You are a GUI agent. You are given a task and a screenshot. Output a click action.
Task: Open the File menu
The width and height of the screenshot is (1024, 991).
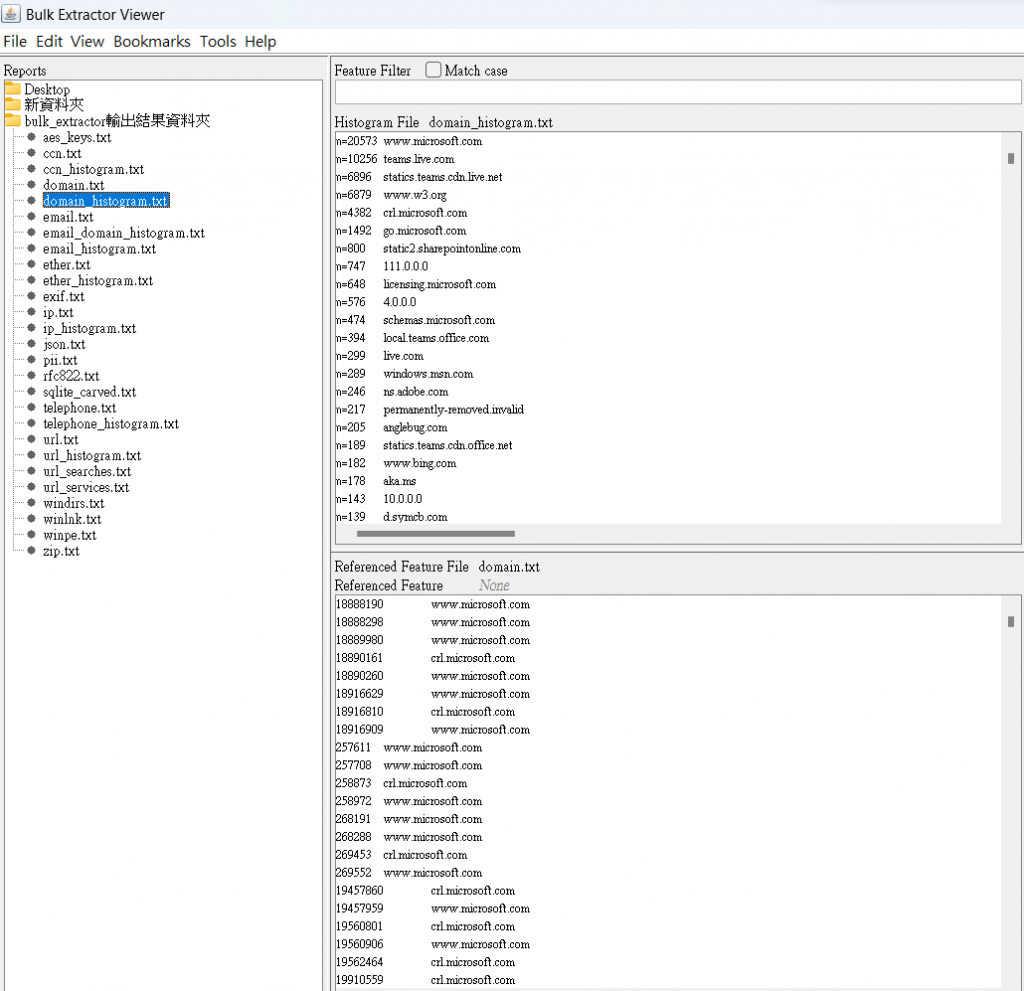[x=15, y=42]
